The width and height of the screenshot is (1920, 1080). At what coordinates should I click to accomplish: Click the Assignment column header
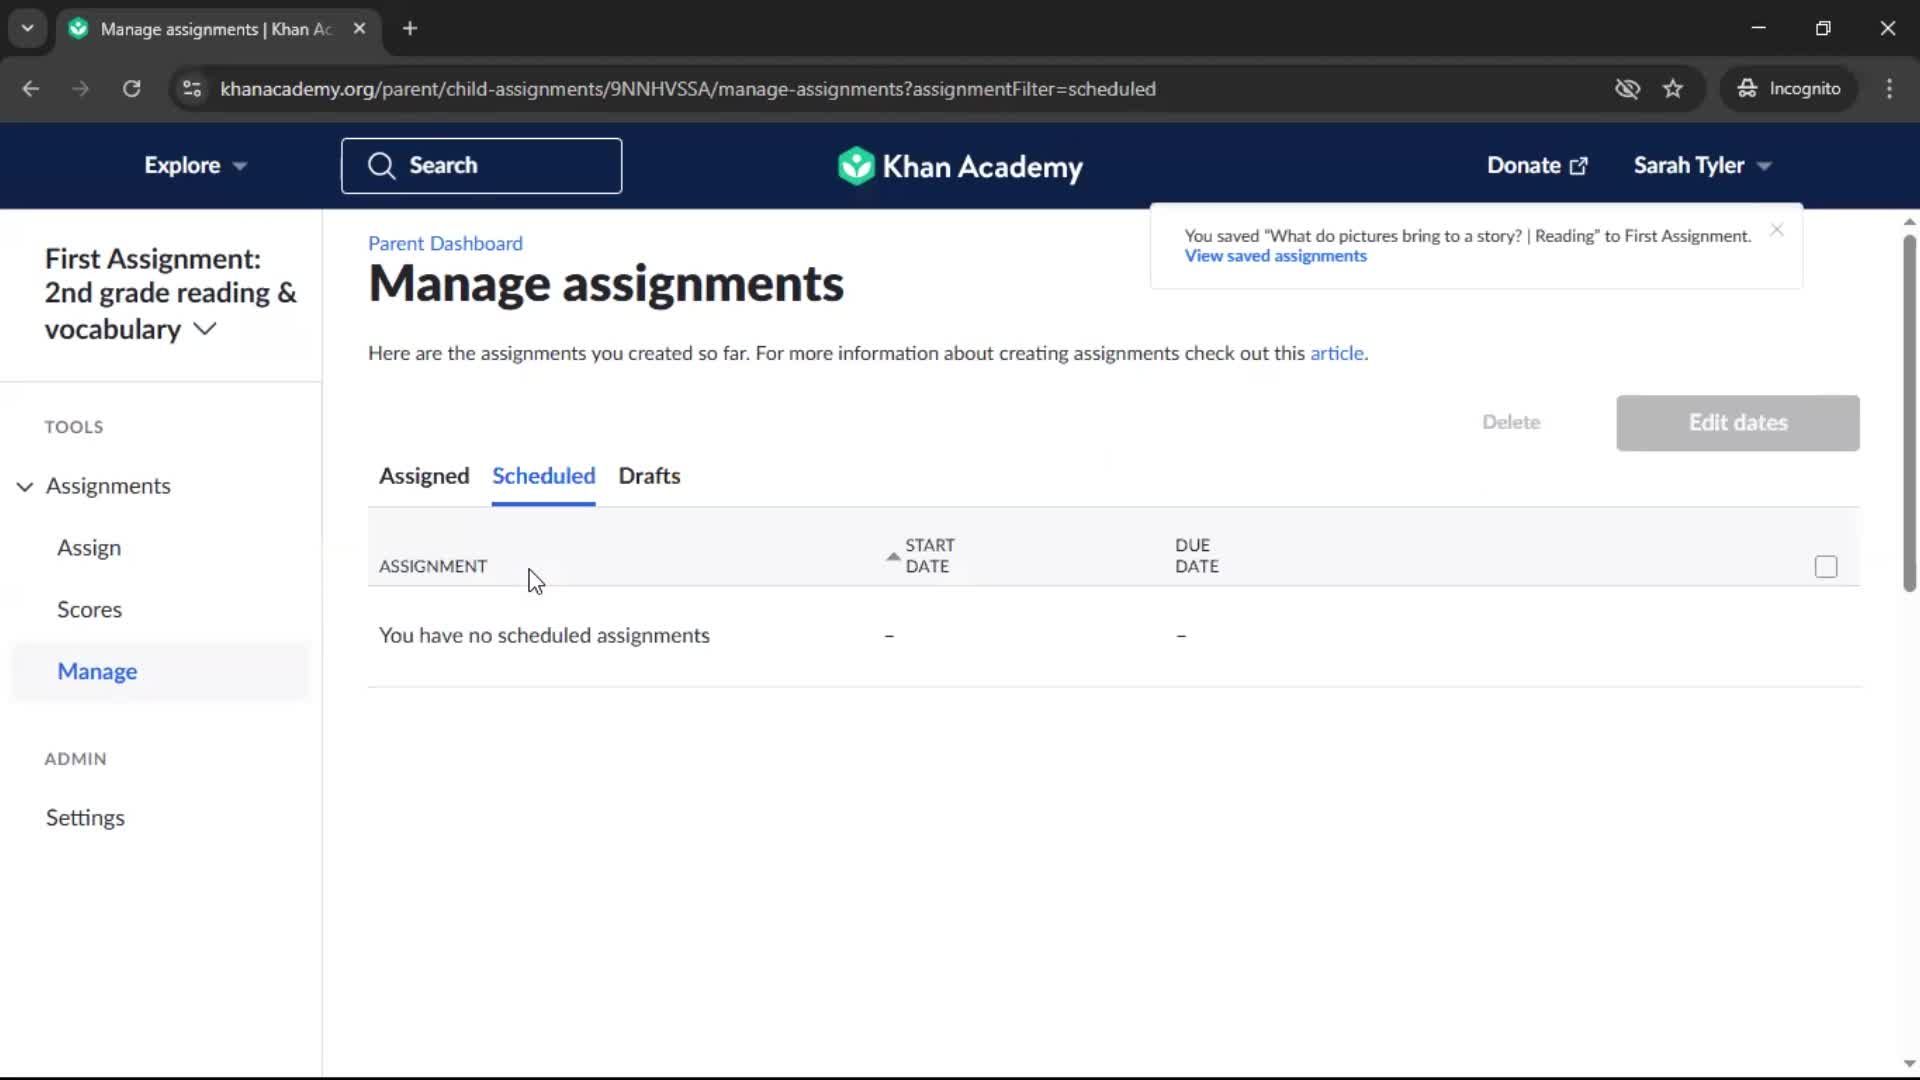tap(433, 566)
